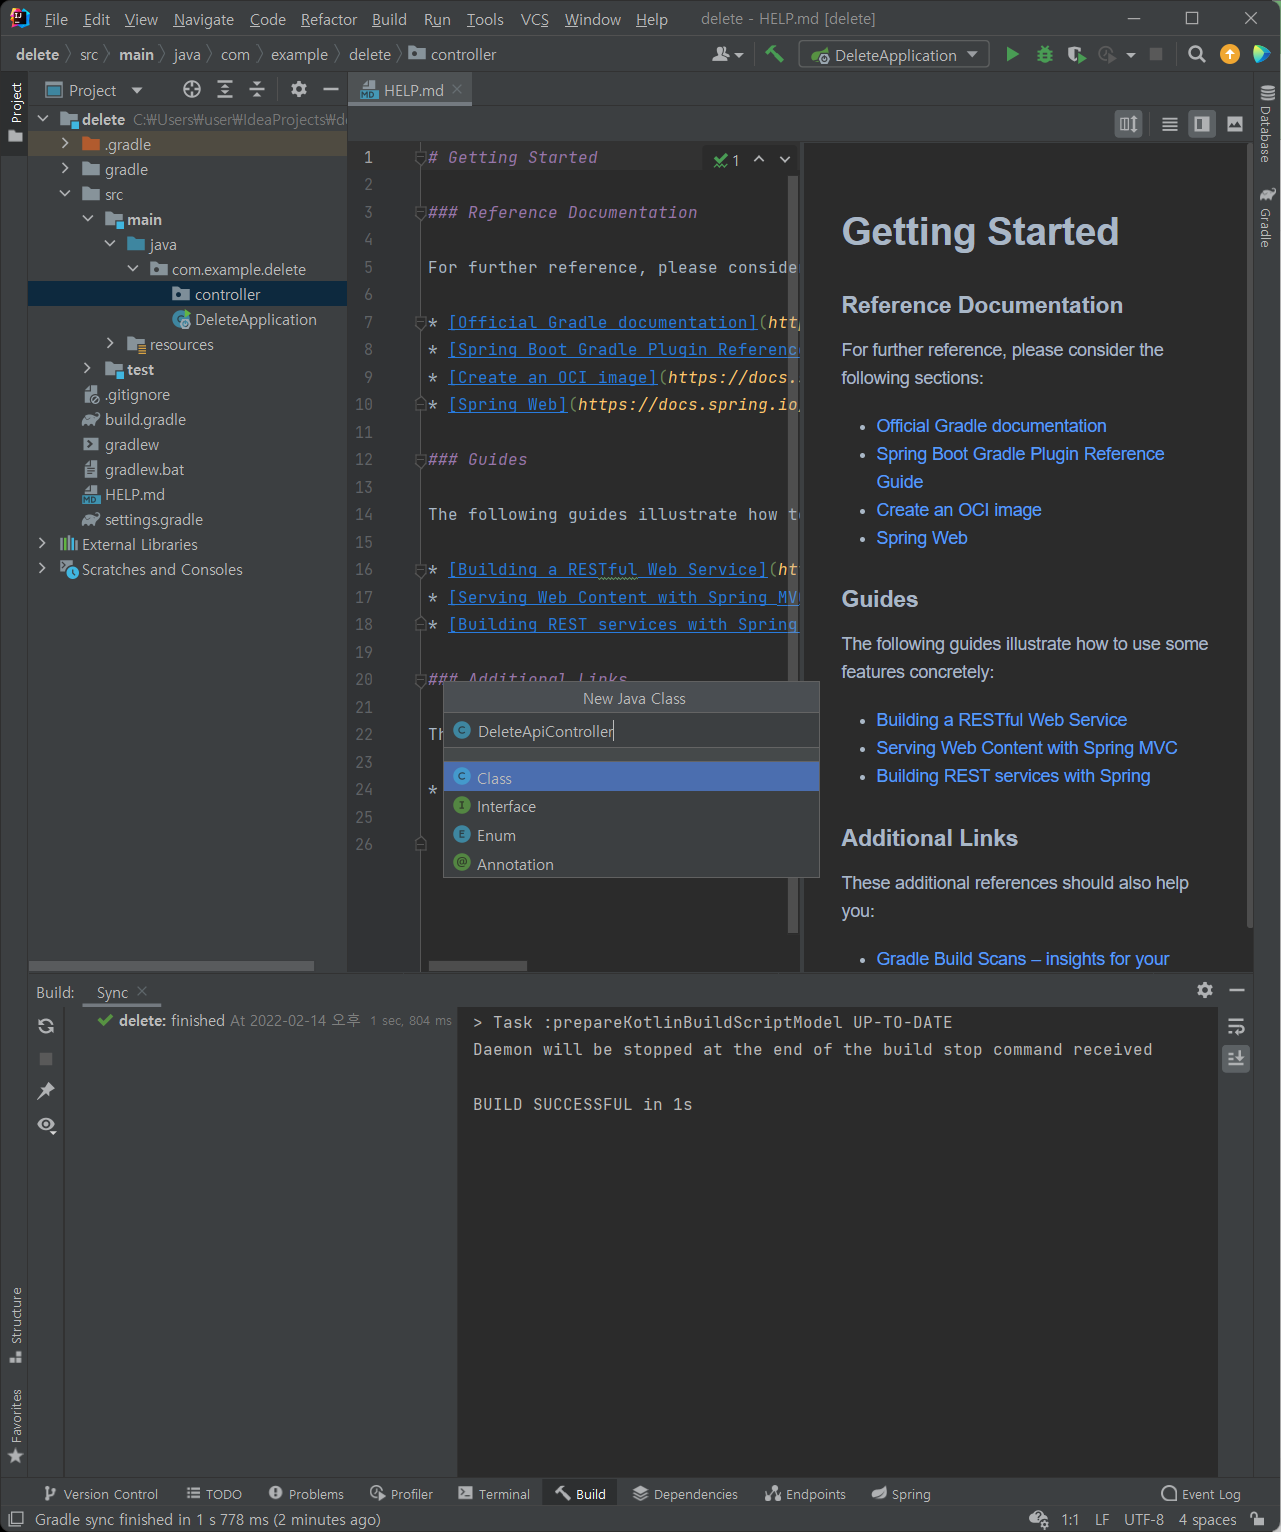Viewport: 1281px width, 1532px height.
Task: Open the Problems tool window tab
Action: (x=306, y=1494)
